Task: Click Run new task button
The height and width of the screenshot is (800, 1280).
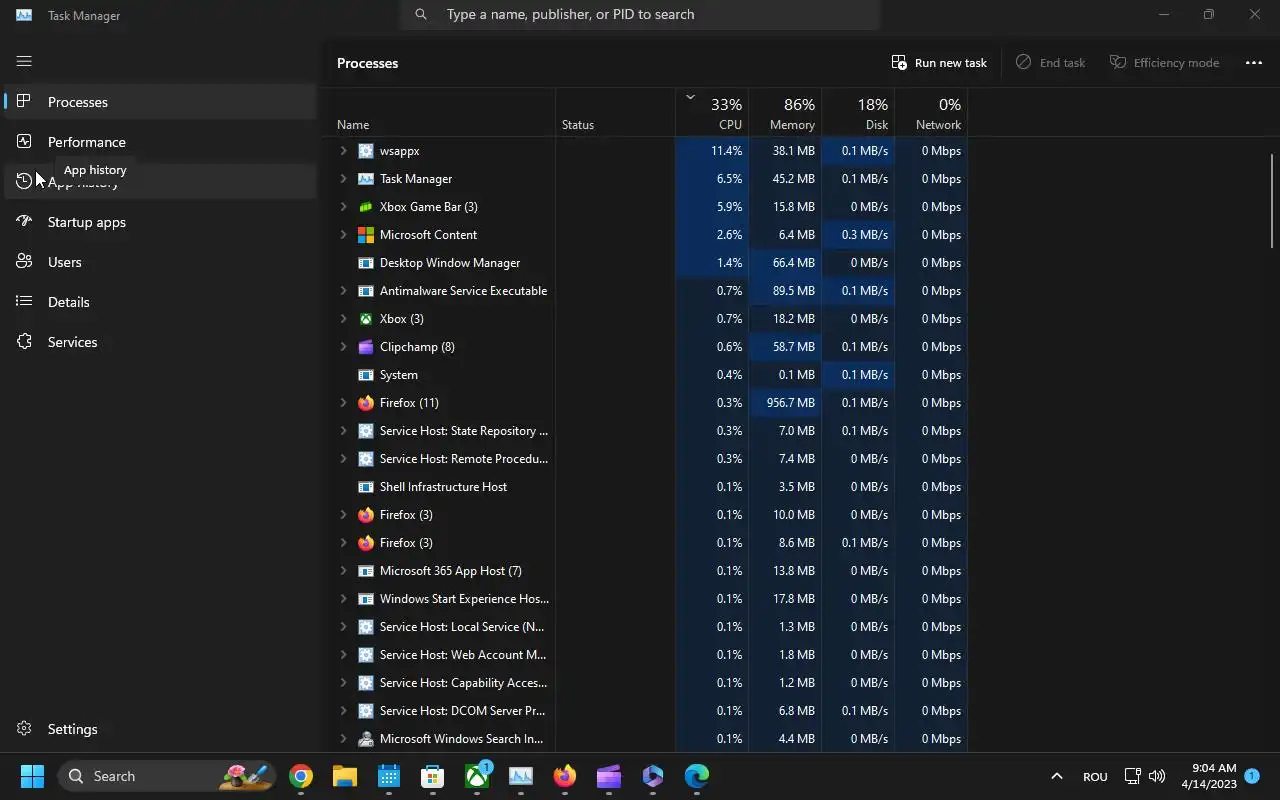Action: click(939, 63)
